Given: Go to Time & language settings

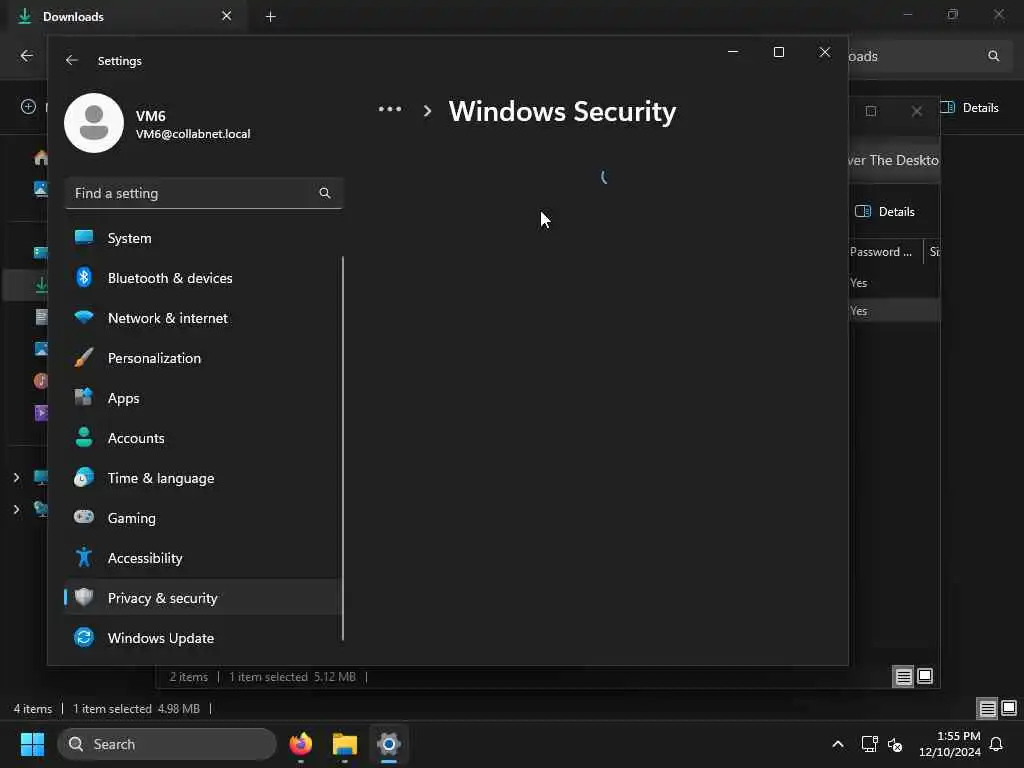Looking at the screenshot, I should pyautogui.click(x=202, y=478).
